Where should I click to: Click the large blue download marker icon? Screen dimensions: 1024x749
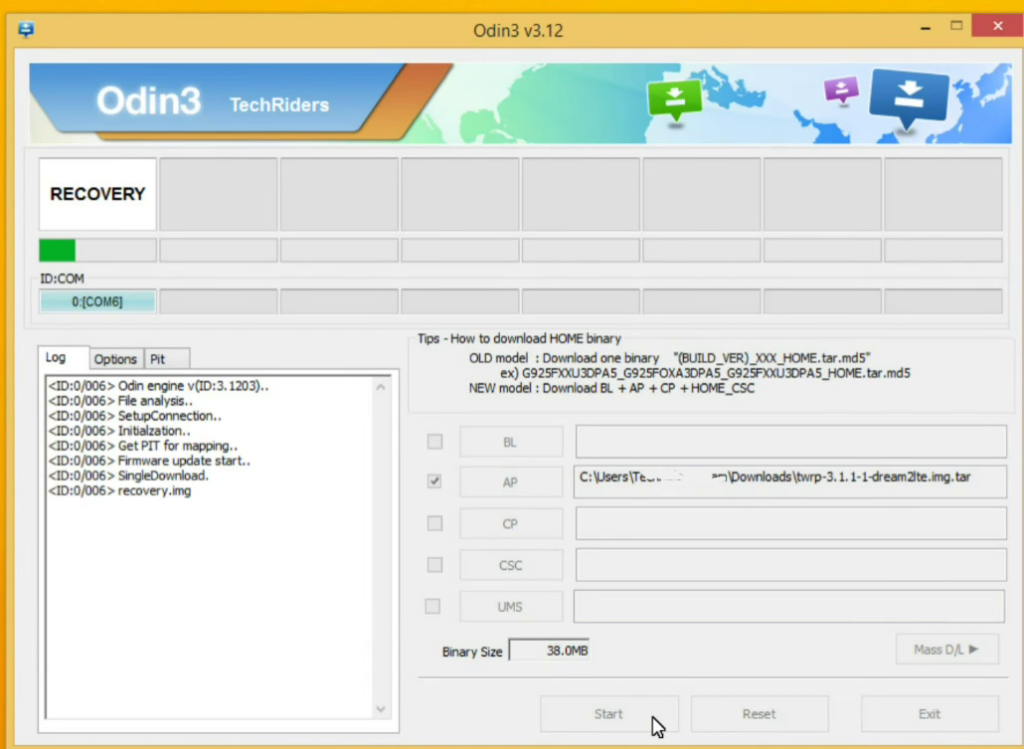click(908, 99)
